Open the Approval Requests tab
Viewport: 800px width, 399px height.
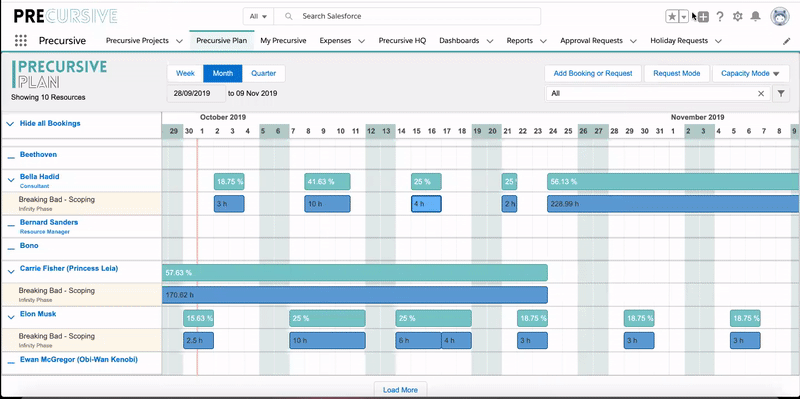click(x=591, y=41)
